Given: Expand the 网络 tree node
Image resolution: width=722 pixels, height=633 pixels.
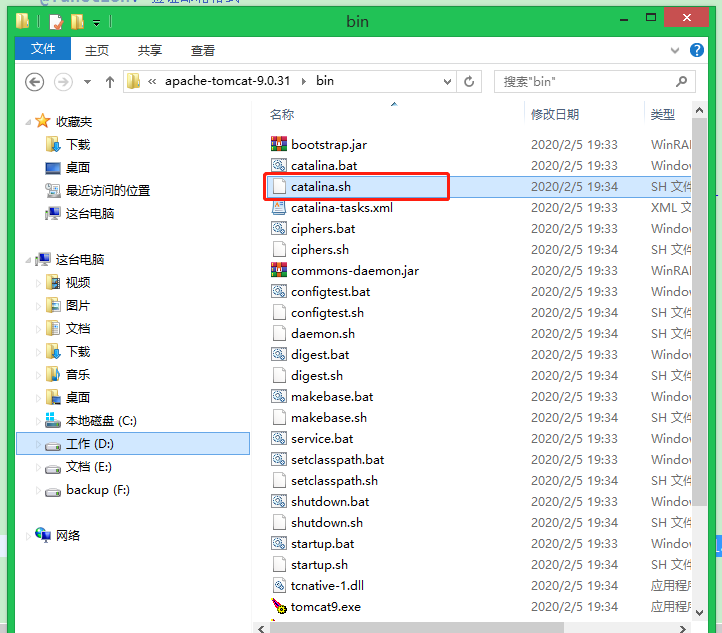Looking at the screenshot, I should 28,536.
